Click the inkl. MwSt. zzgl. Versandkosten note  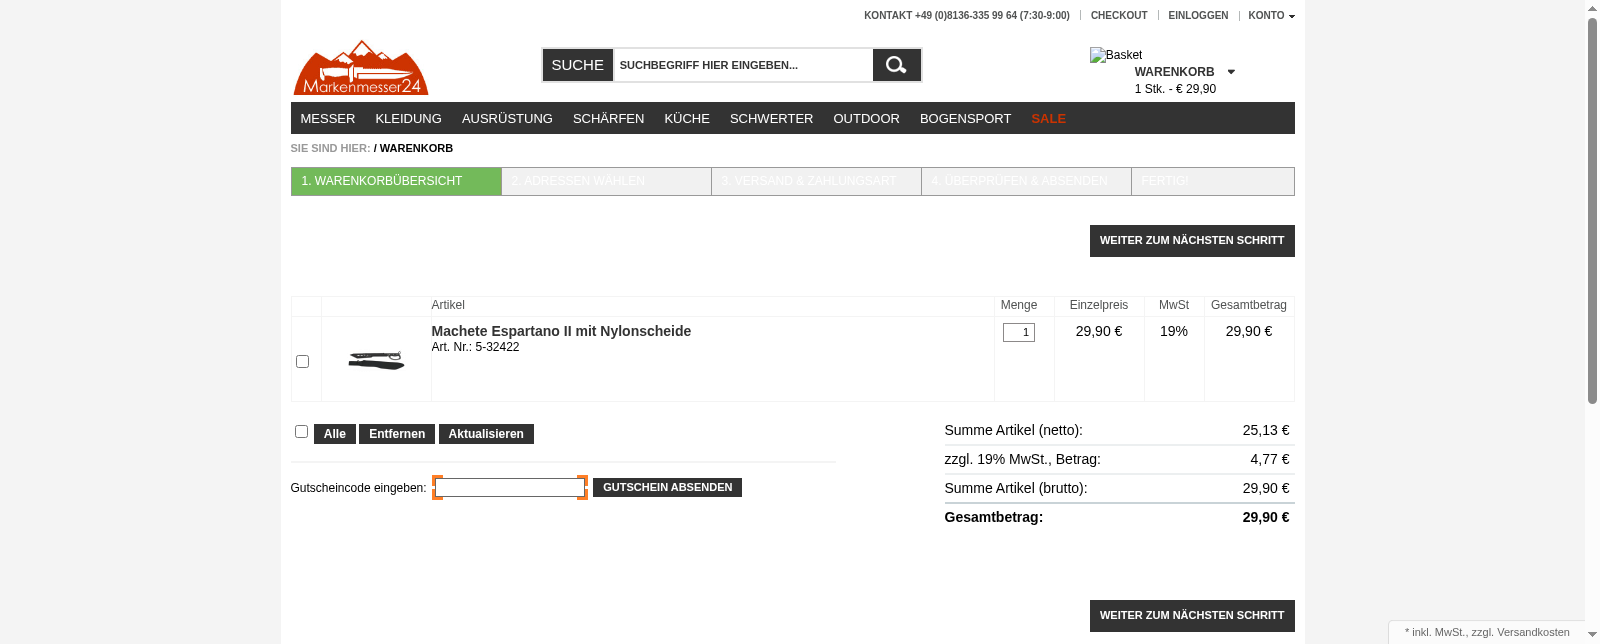pos(1487,632)
